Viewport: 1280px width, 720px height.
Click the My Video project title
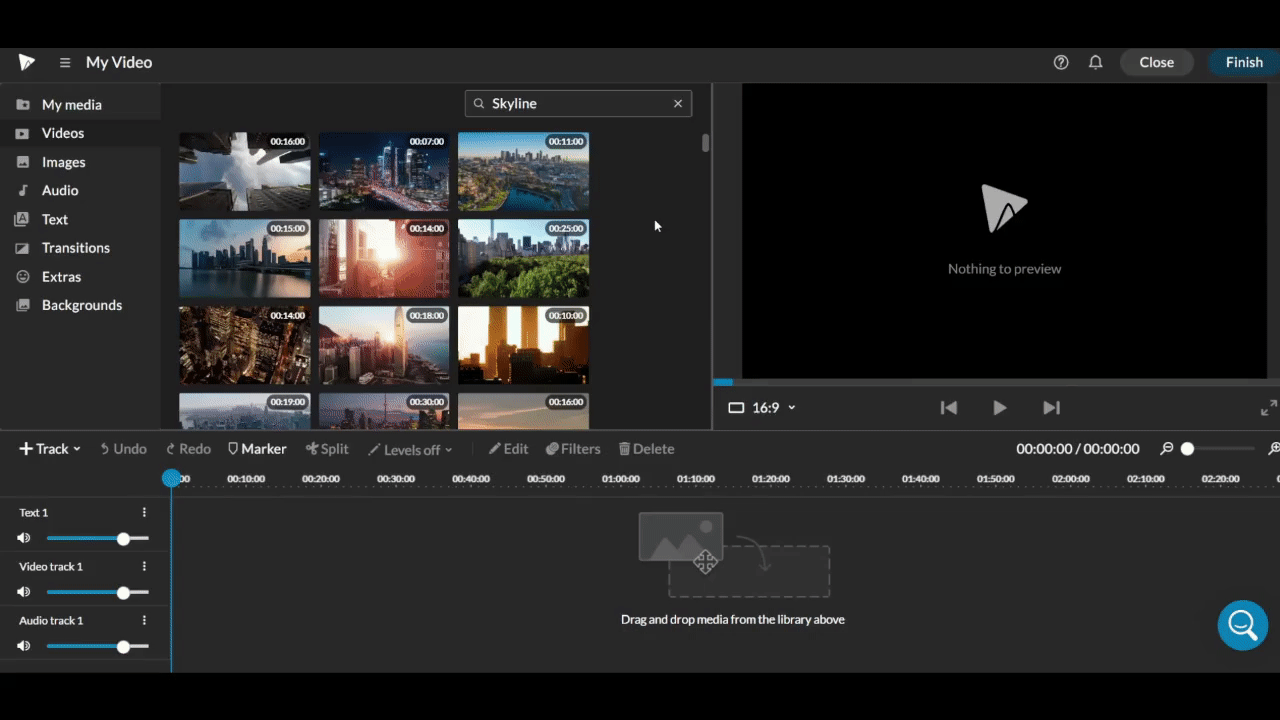tap(119, 62)
